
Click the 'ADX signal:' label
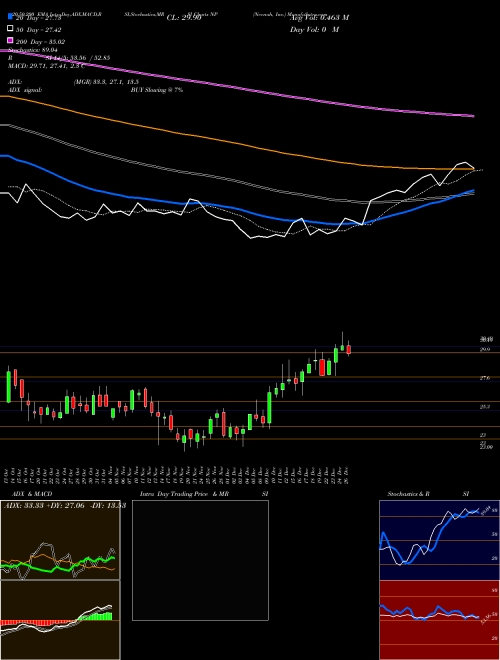click(25, 90)
